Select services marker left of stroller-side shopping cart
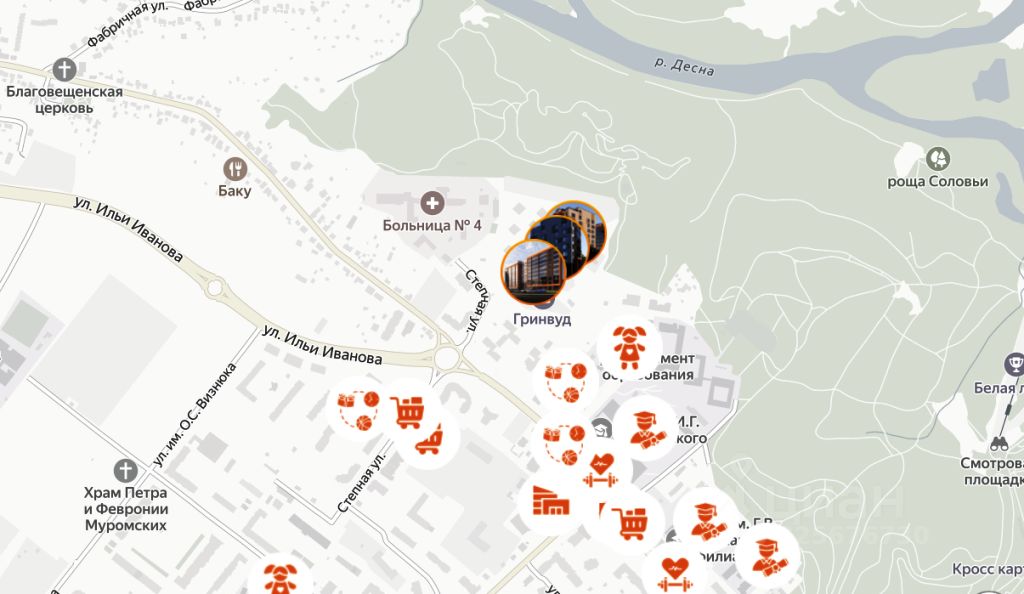 359,410
